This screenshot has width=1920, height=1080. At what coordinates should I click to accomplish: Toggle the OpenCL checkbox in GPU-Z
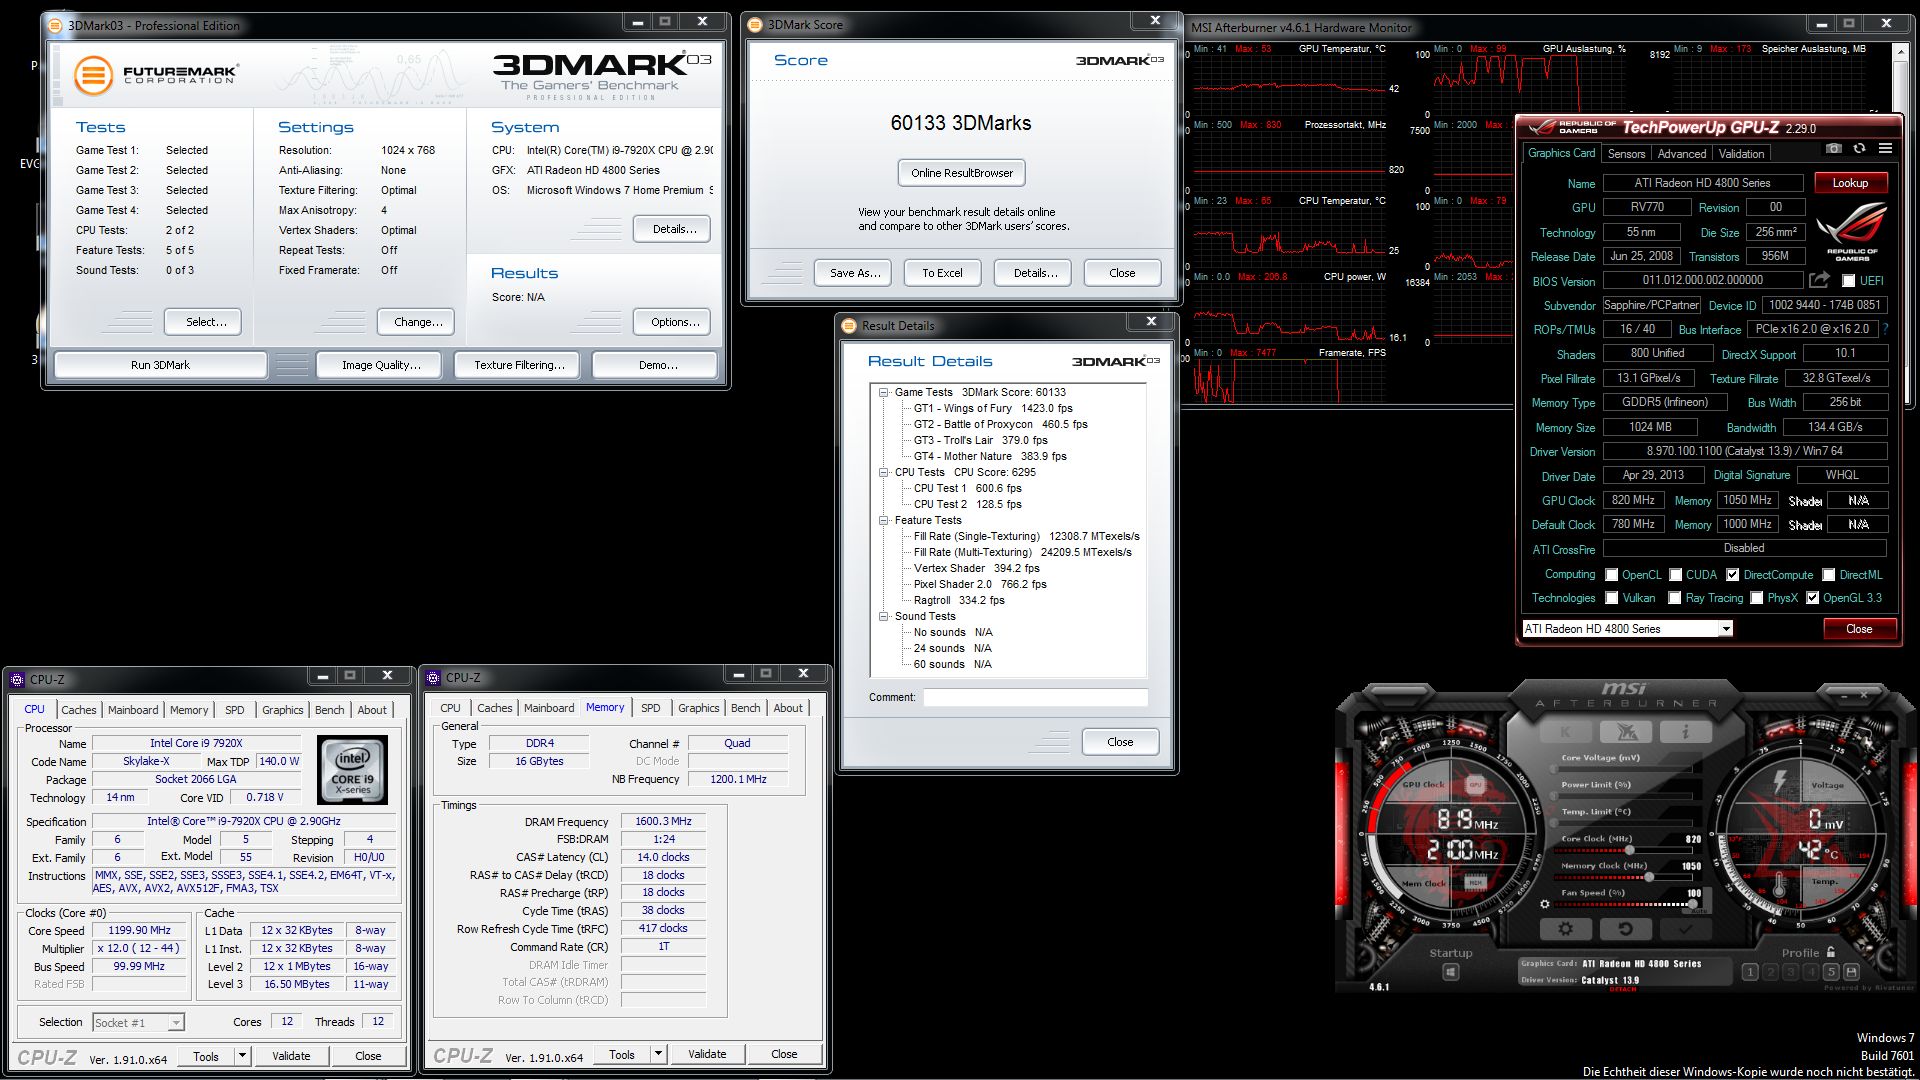click(x=1611, y=575)
